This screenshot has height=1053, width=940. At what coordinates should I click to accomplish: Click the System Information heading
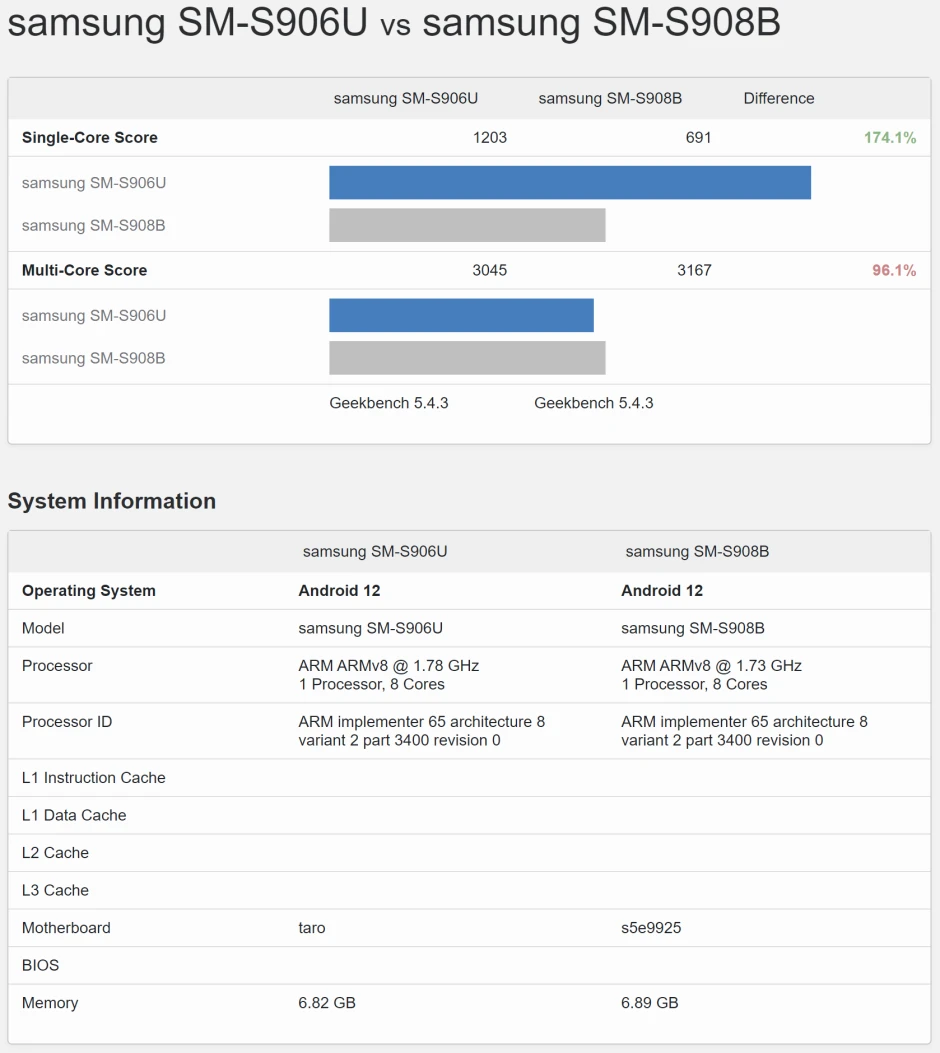pos(112,501)
